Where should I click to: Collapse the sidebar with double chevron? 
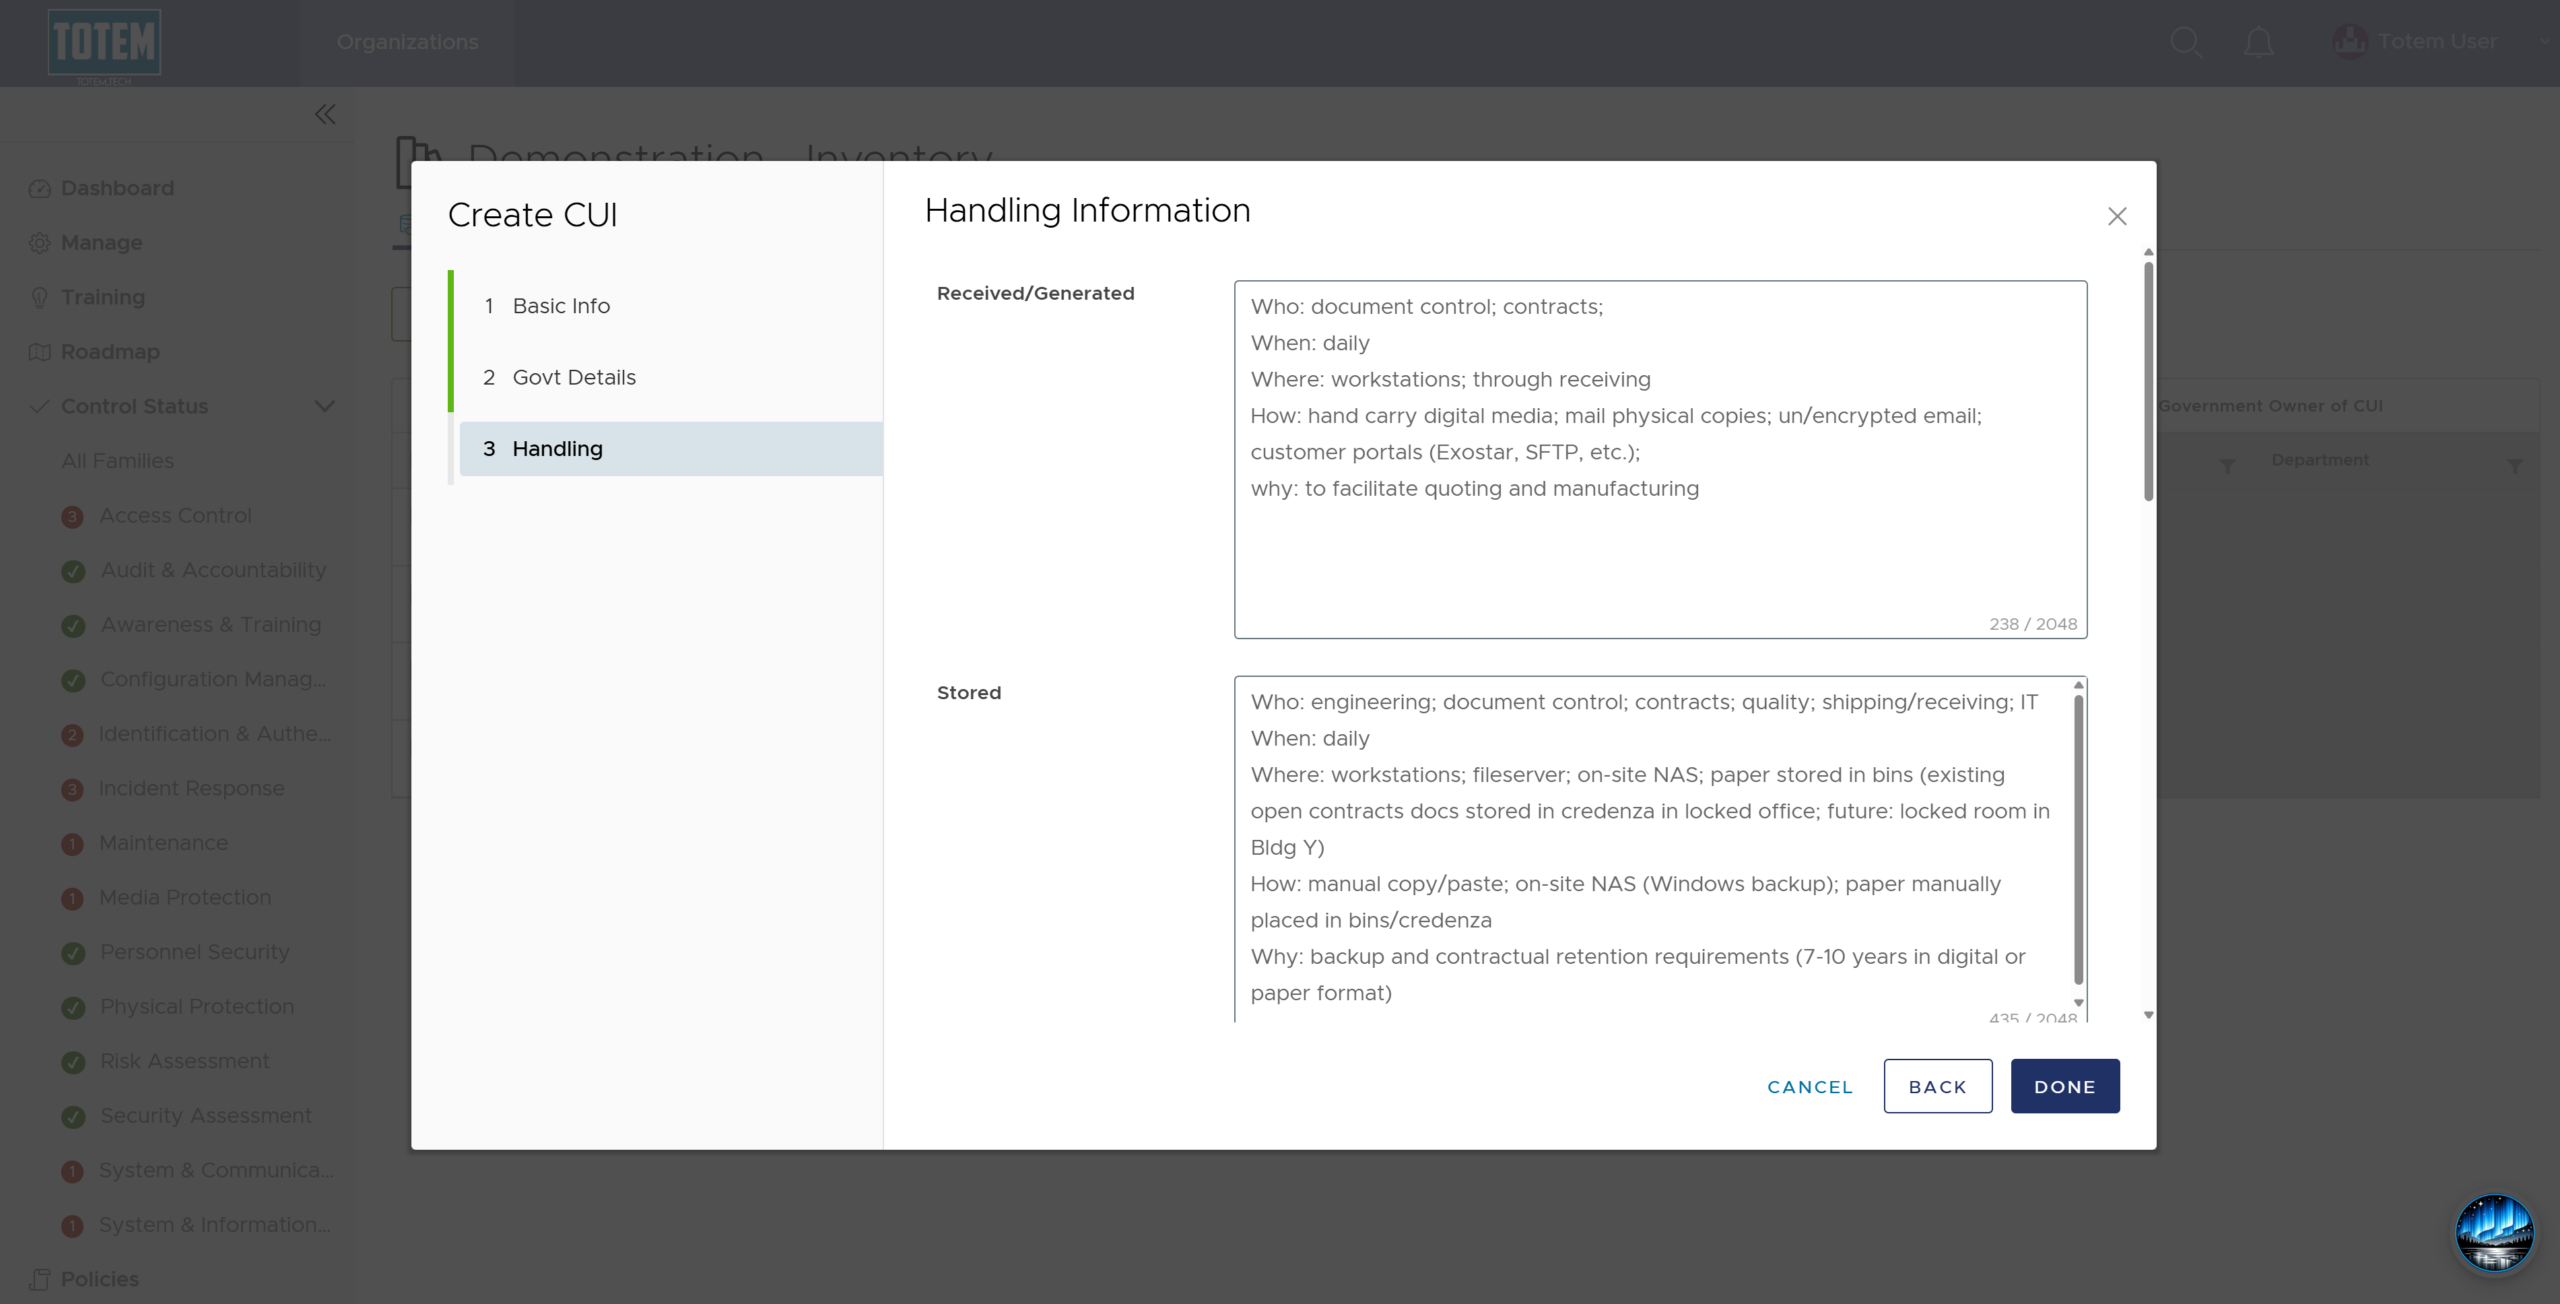[325, 114]
